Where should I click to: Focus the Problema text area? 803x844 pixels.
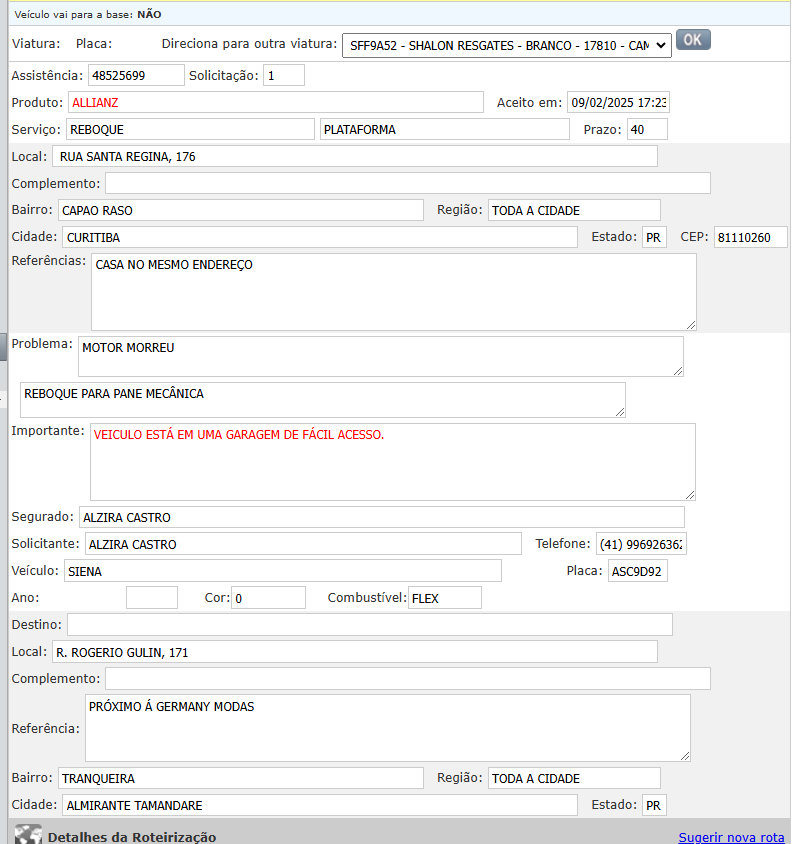coord(381,356)
